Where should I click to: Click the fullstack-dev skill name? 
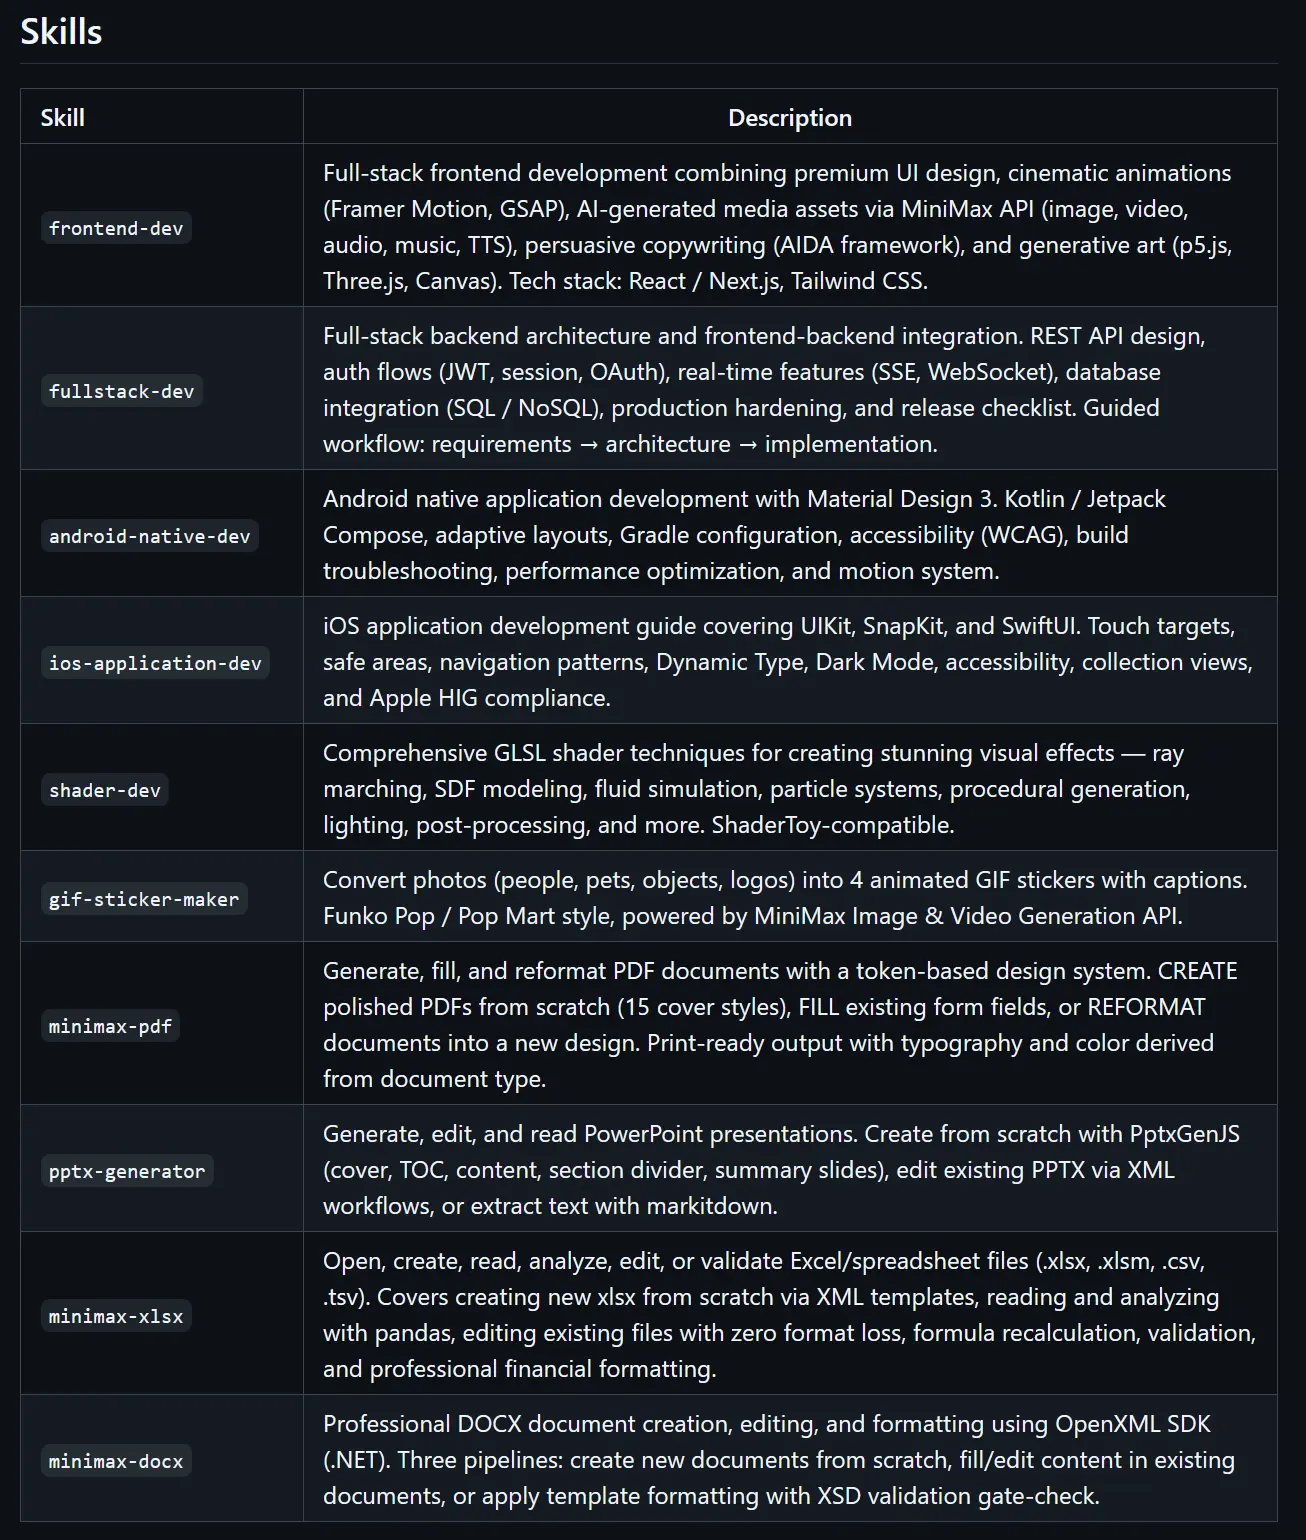[121, 391]
